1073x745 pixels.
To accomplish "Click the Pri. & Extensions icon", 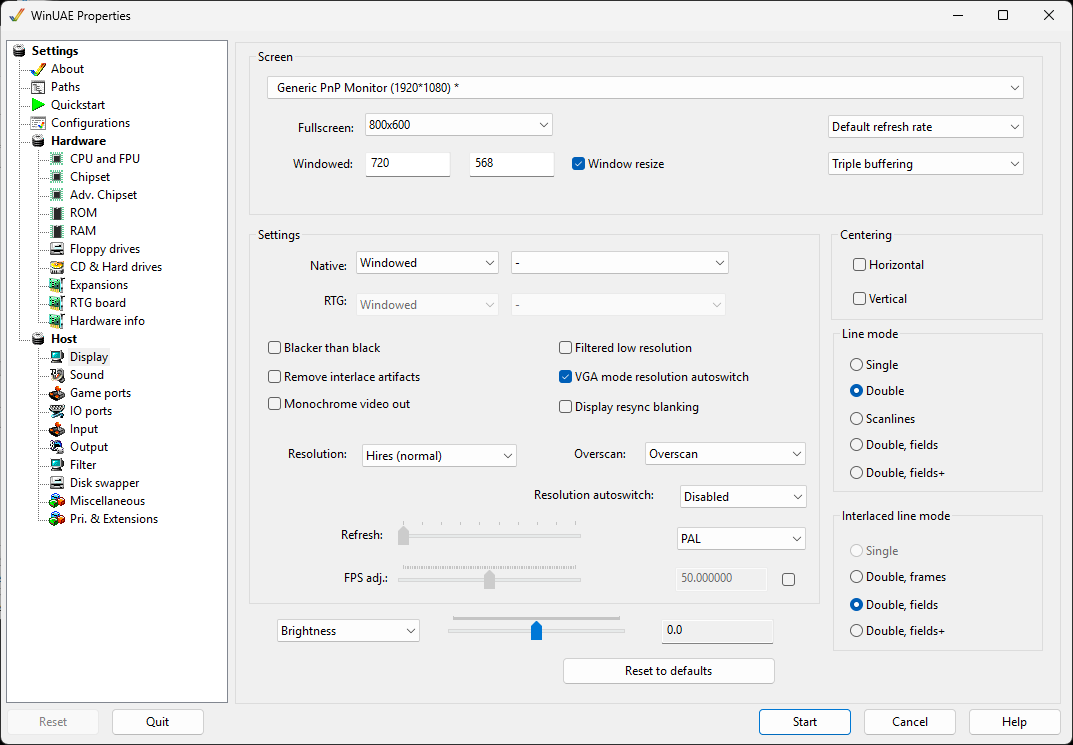I will 57,519.
